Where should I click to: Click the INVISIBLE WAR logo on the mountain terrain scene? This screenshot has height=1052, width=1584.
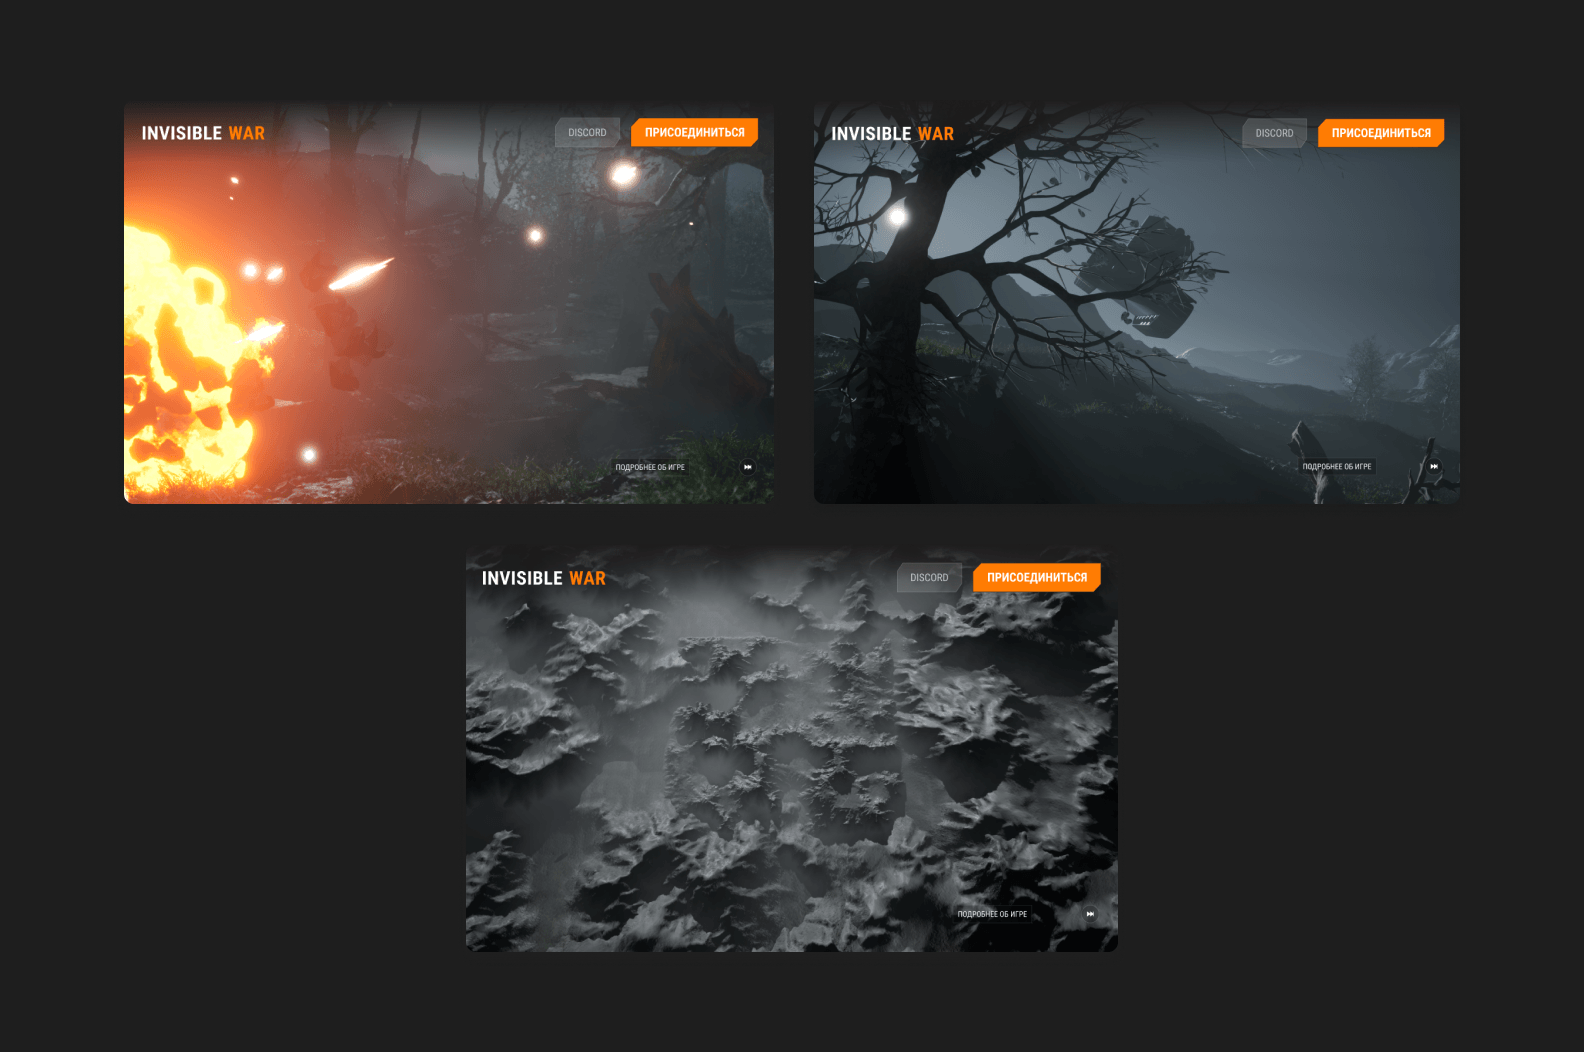pyautogui.click(x=544, y=578)
